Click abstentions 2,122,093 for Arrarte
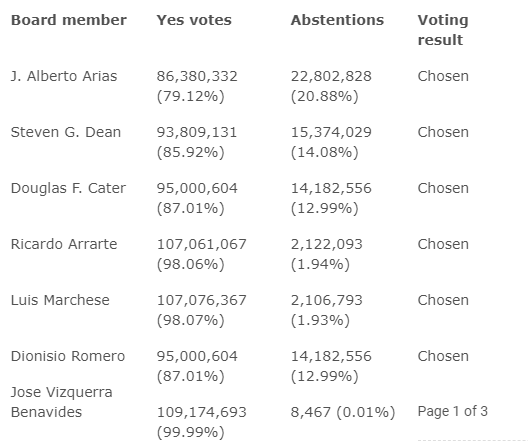 point(327,244)
